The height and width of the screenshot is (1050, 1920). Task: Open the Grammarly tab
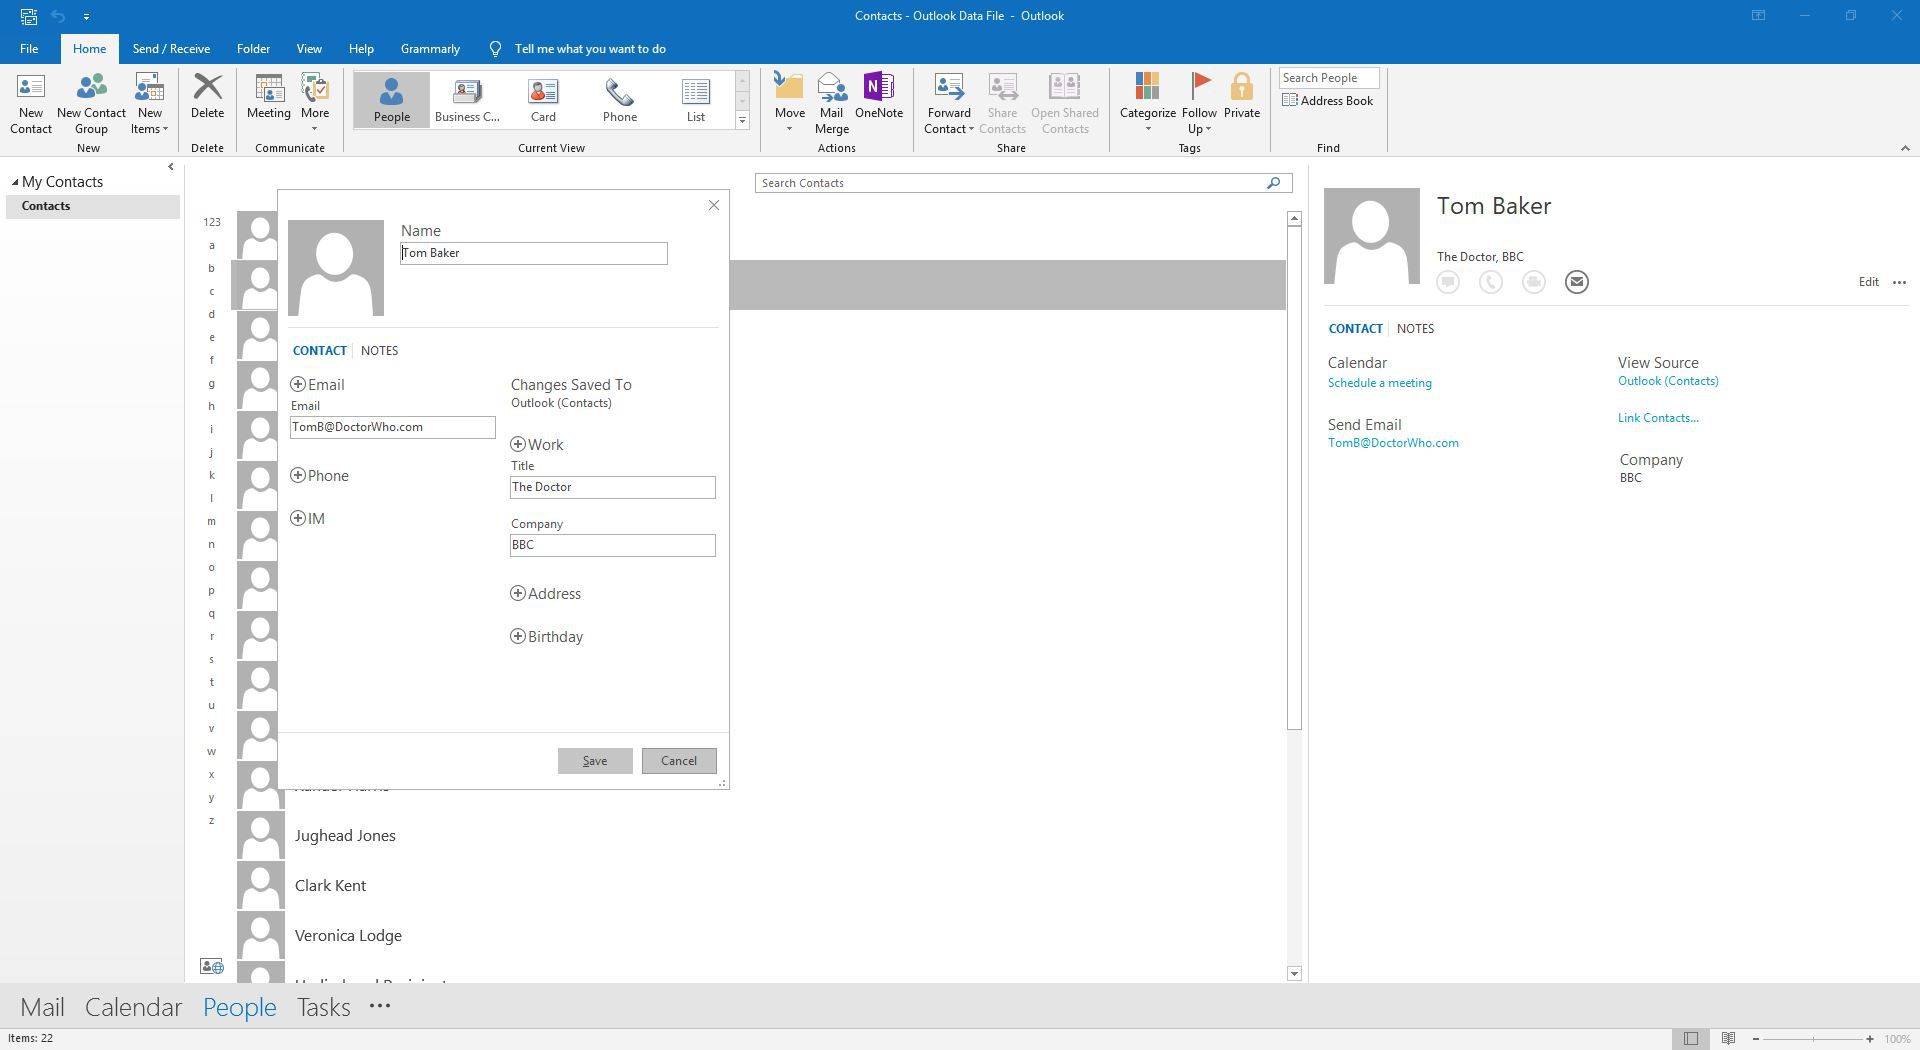[430, 48]
